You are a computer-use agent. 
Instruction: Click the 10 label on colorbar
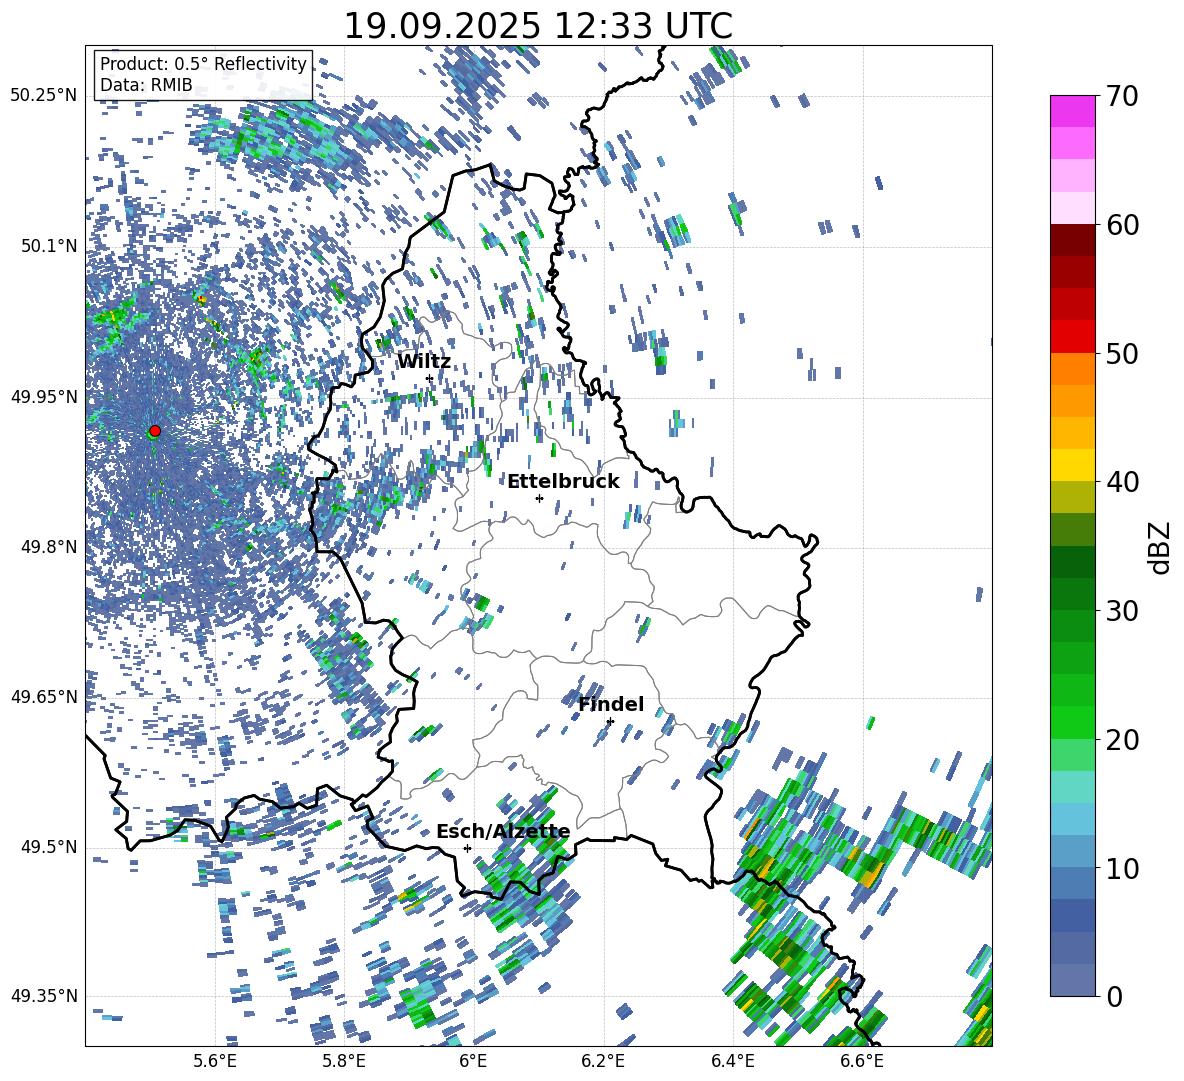pos(1122,868)
